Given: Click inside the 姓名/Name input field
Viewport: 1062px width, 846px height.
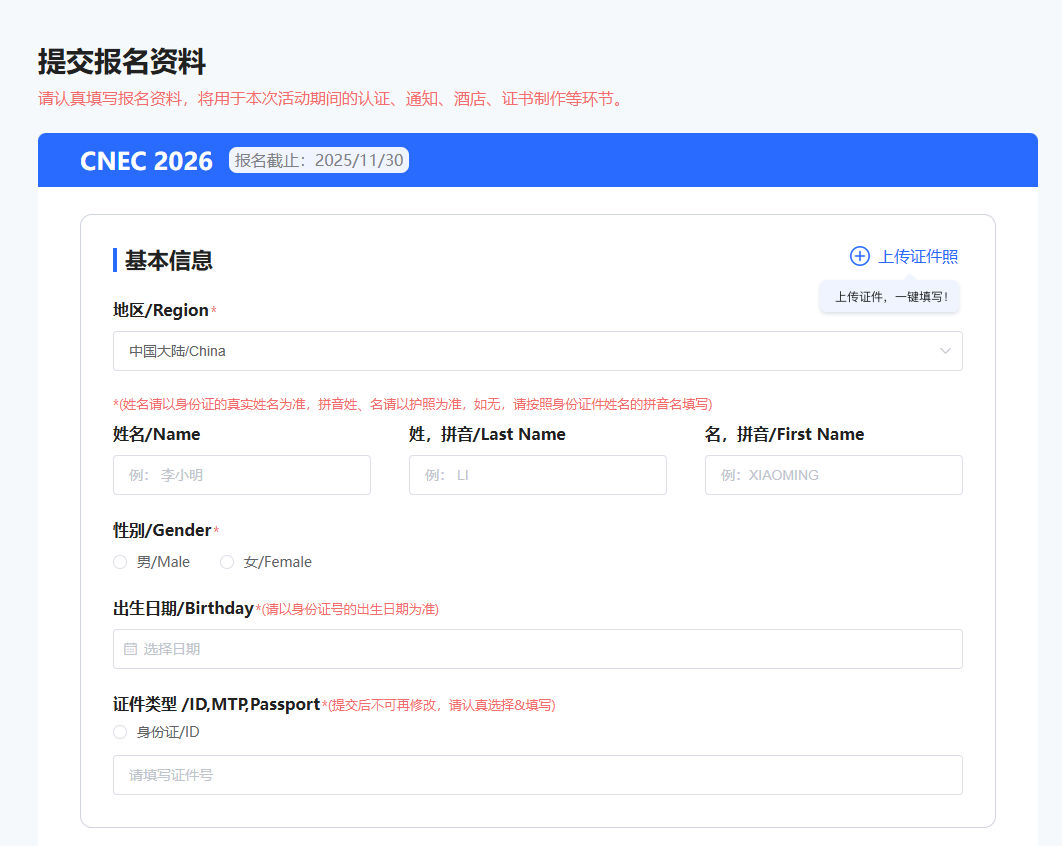Looking at the screenshot, I should 241,475.
